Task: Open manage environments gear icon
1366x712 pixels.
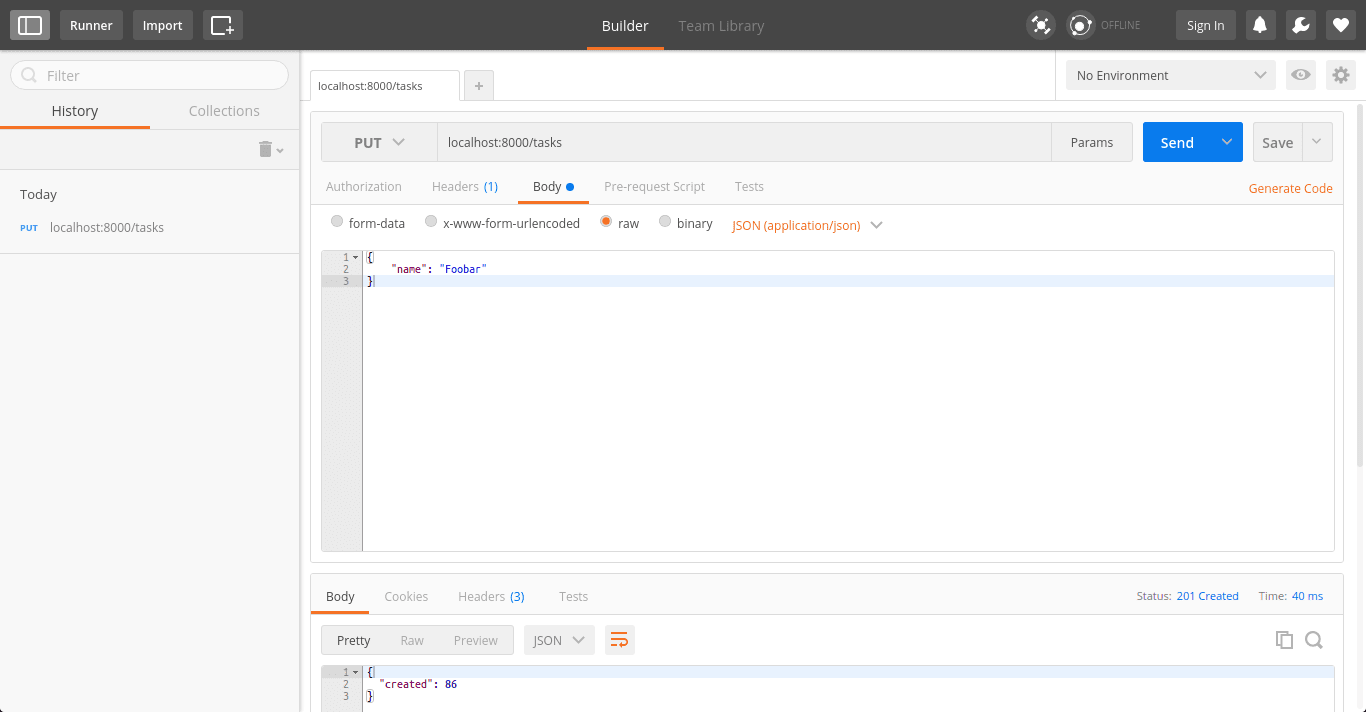Action: 1340,75
